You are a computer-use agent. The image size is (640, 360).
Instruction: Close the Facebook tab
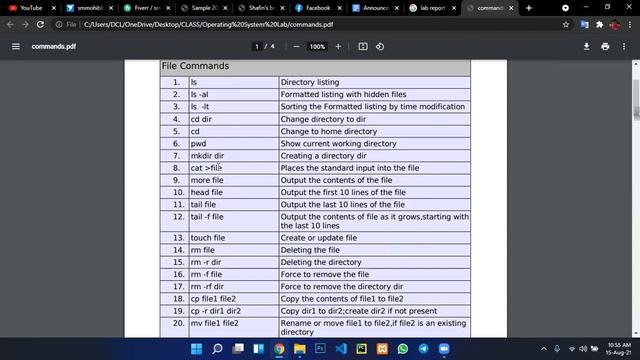pos(339,8)
